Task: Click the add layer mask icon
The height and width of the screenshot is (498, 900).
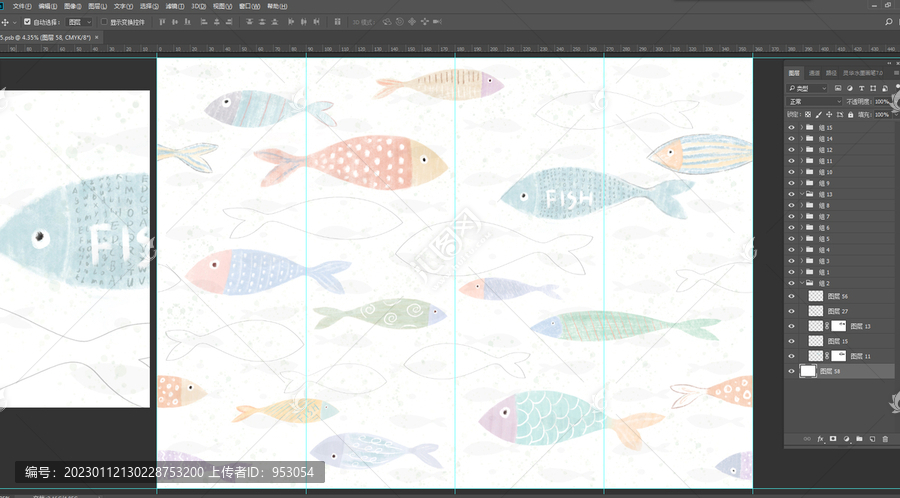Action: pyautogui.click(x=833, y=438)
